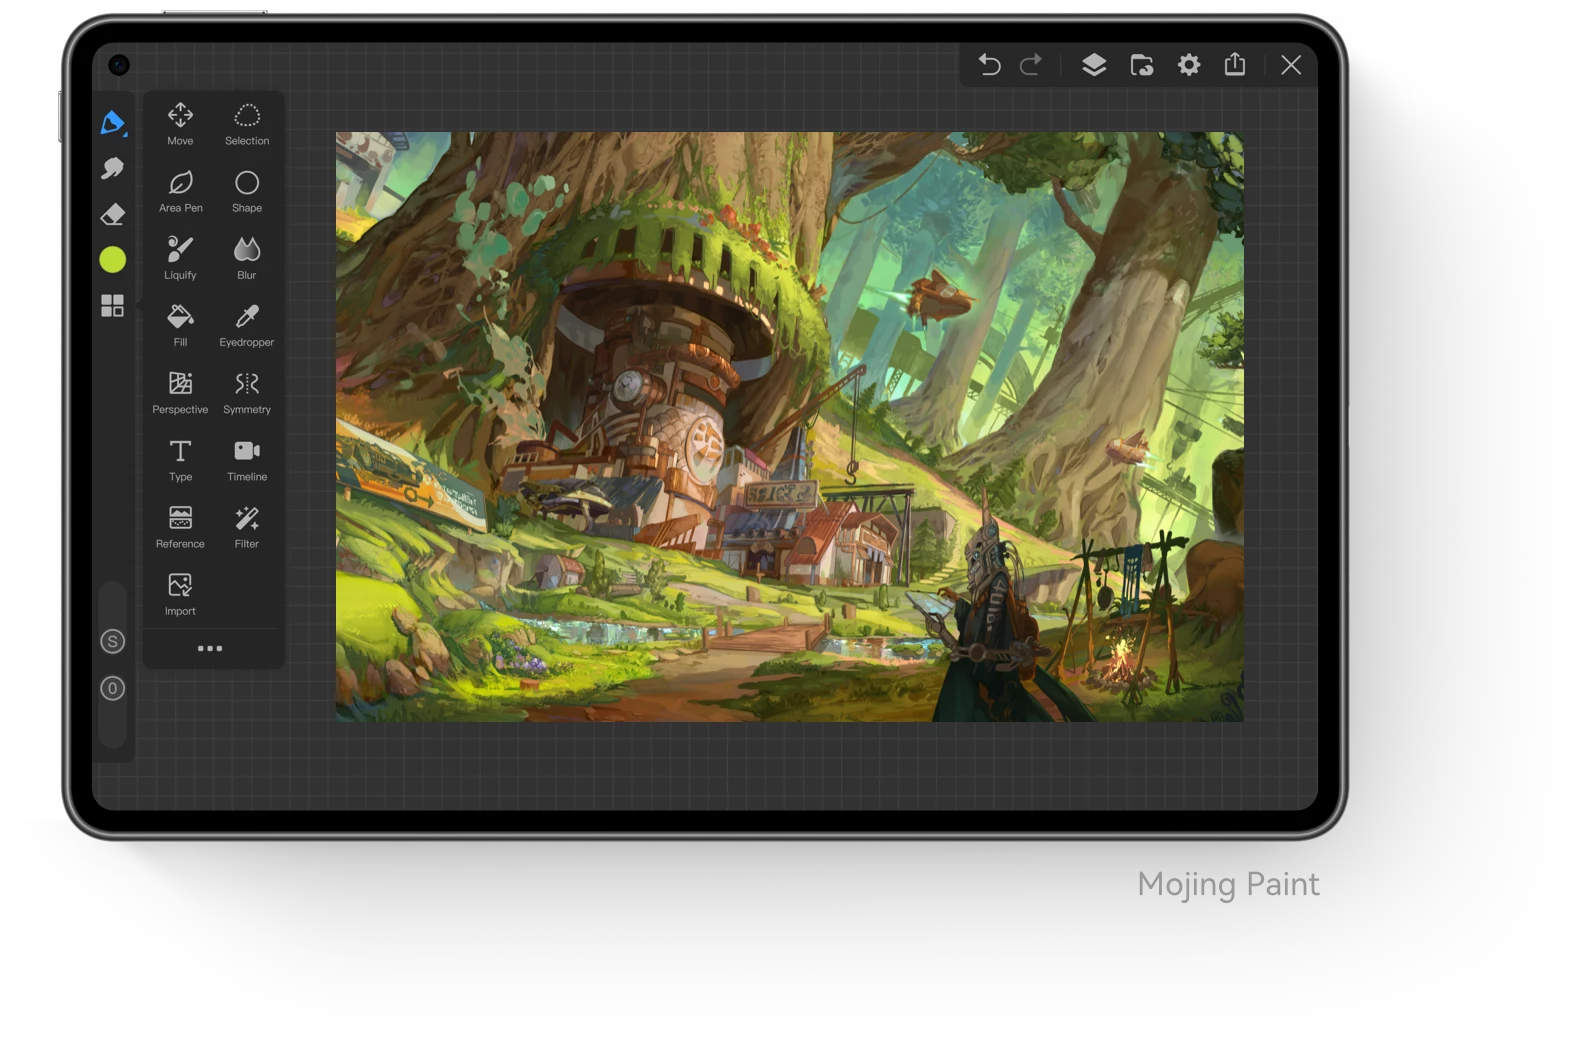
Task: Open the Timeline recording option
Action: click(x=247, y=460)
